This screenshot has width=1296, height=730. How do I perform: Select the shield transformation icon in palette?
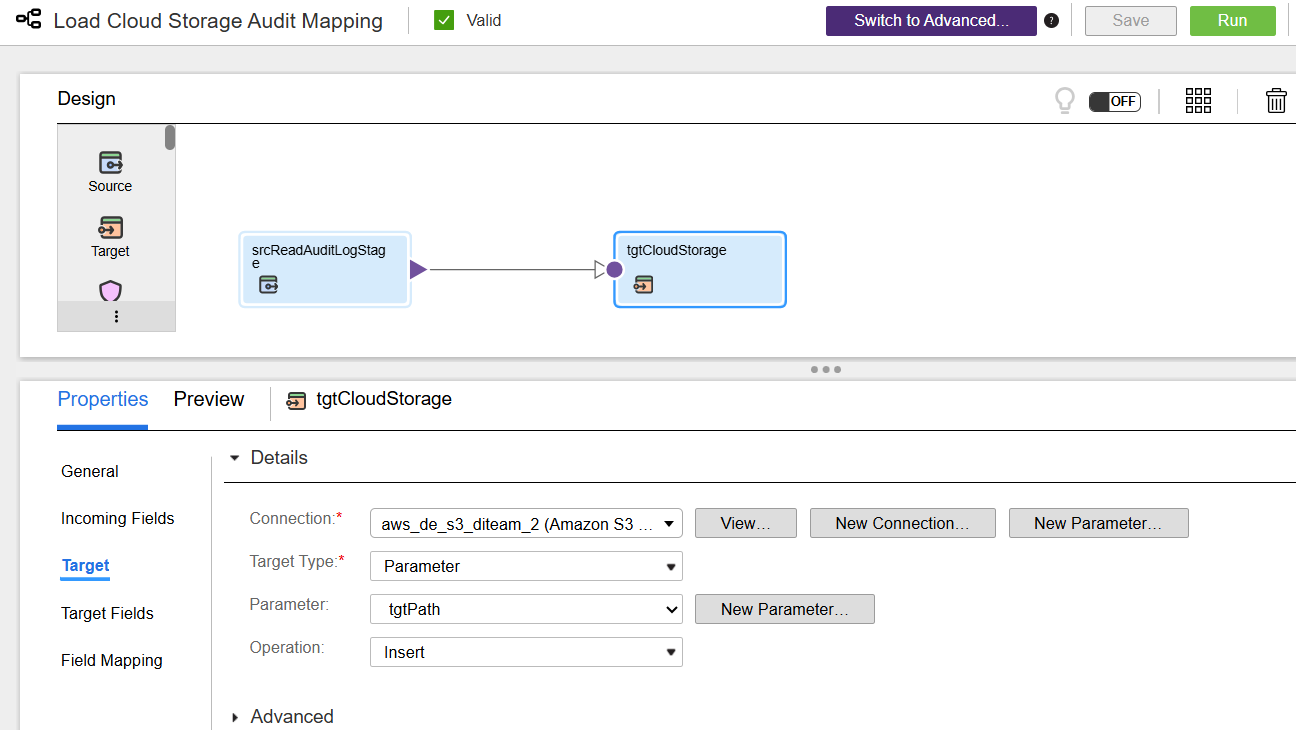[110, 291]
